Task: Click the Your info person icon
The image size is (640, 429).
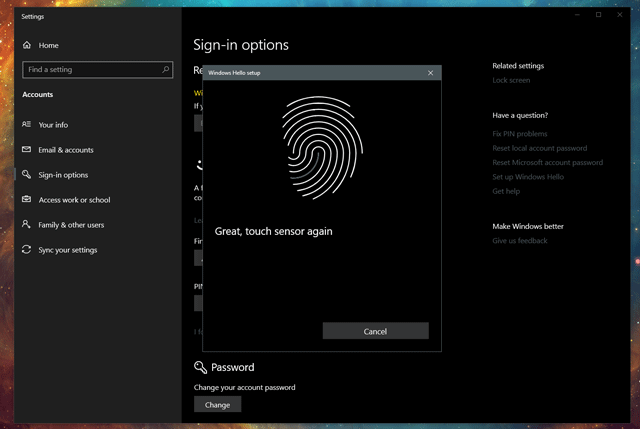Action: pyautogui.click(x=27, y=125)
